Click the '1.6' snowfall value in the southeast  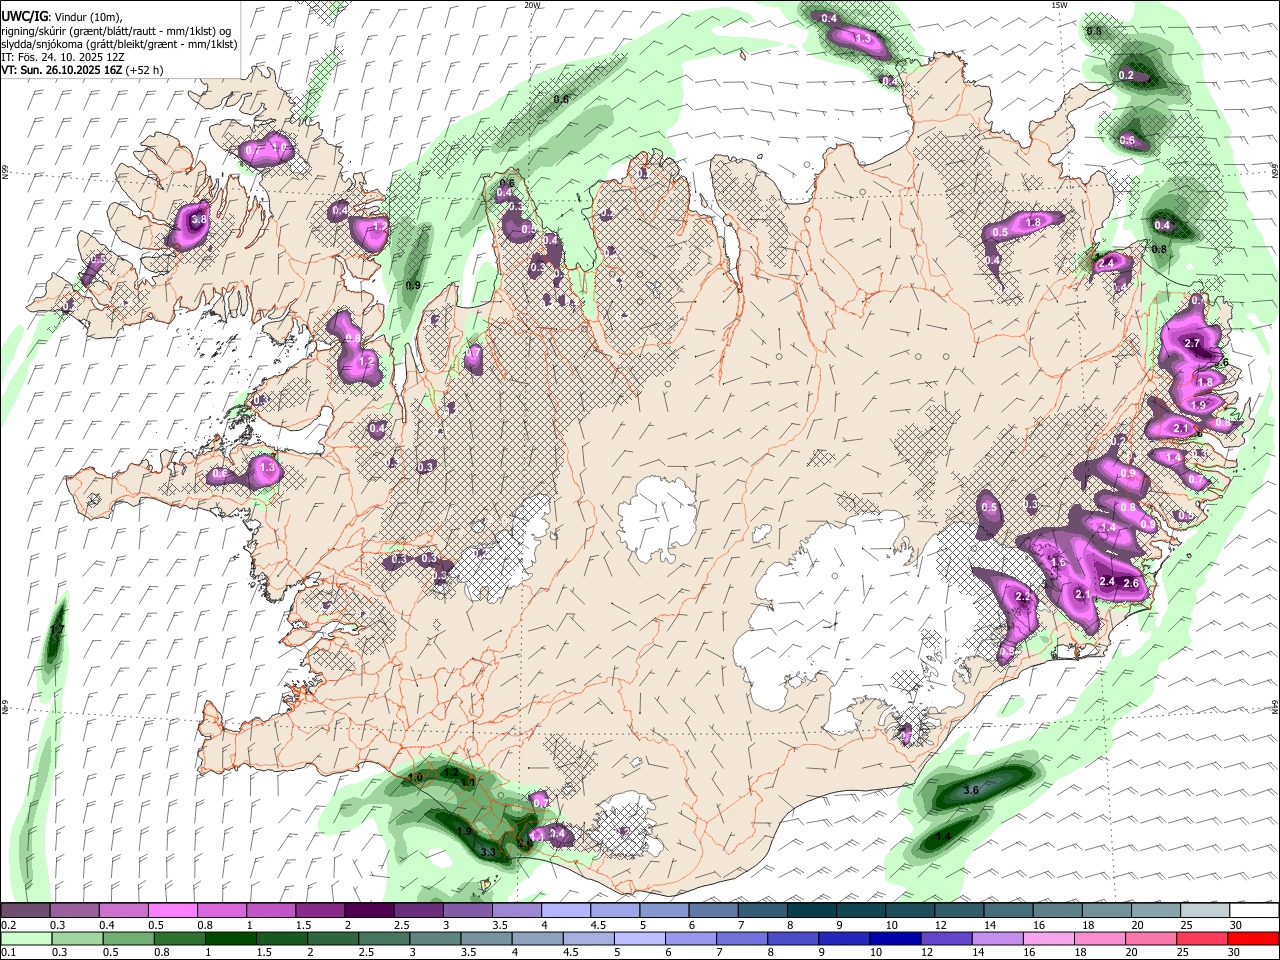click(x=1059, y=563)
